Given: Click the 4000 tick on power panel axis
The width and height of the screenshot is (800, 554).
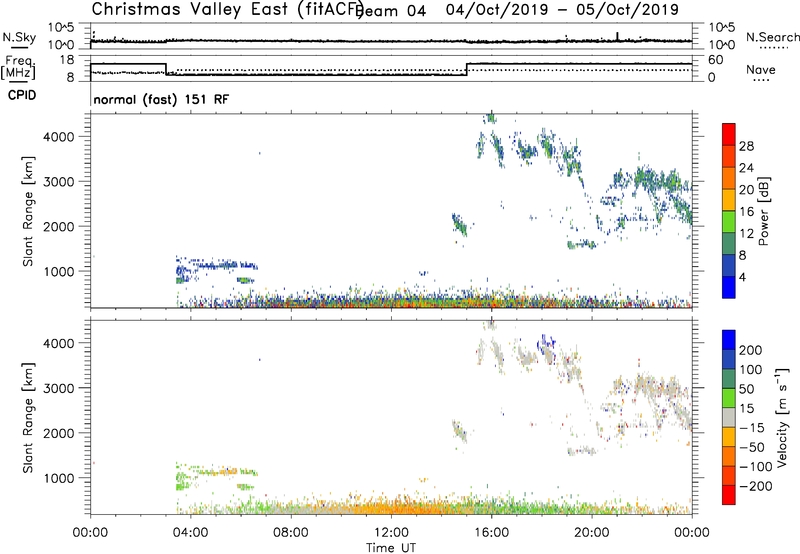Looking at the screenshot, I should 58,137.
